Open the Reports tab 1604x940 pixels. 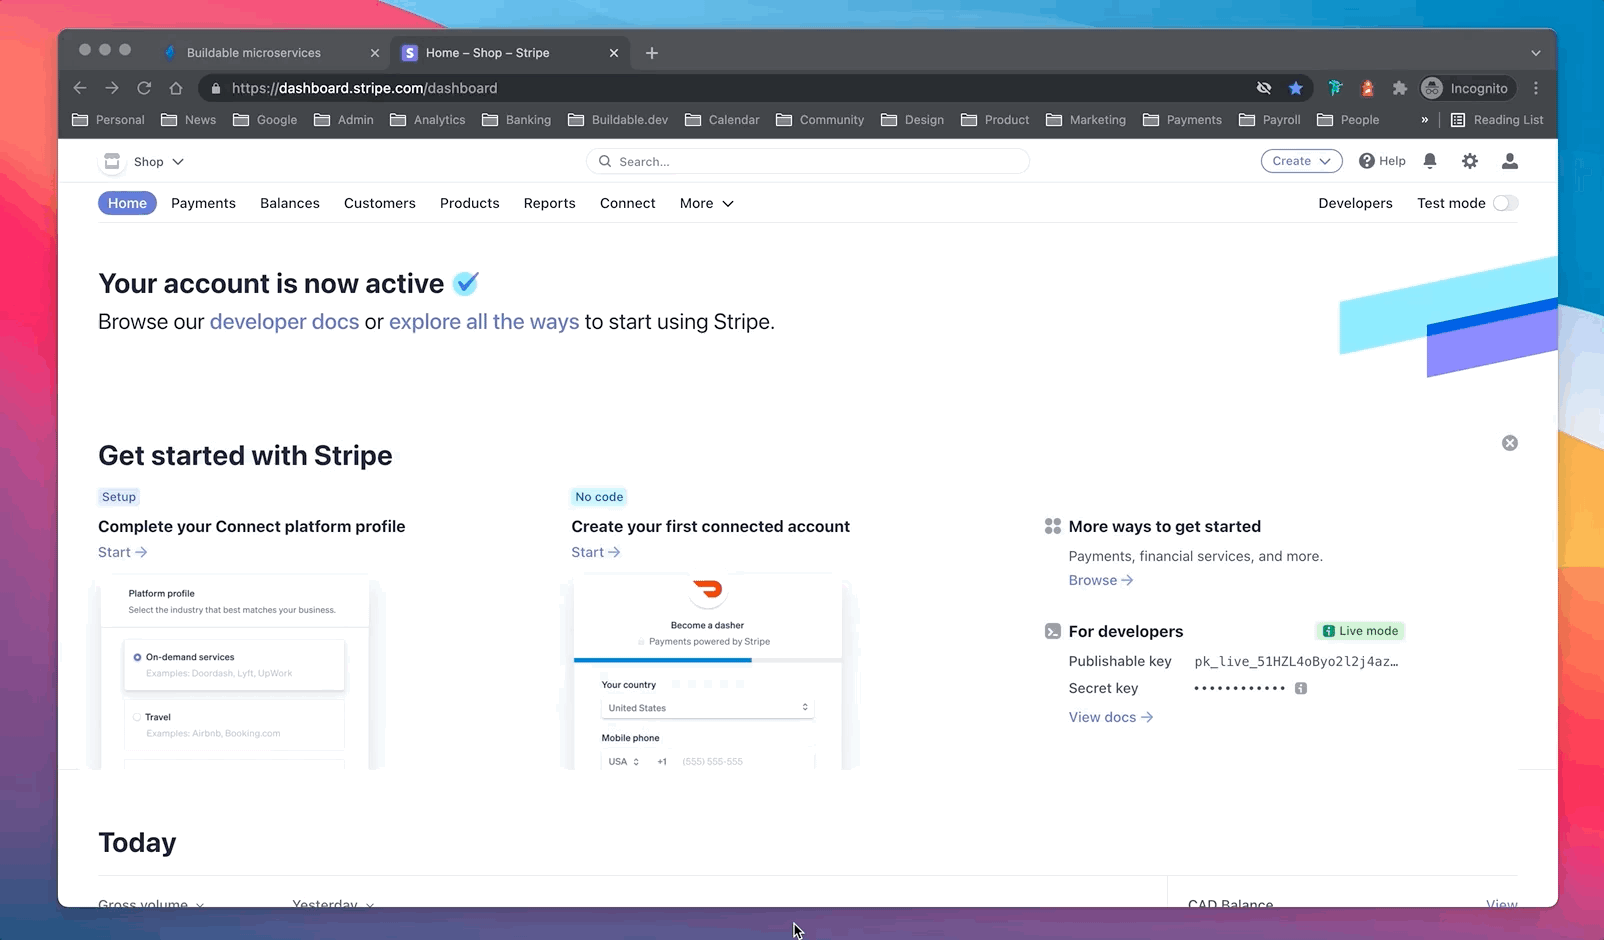550,203
